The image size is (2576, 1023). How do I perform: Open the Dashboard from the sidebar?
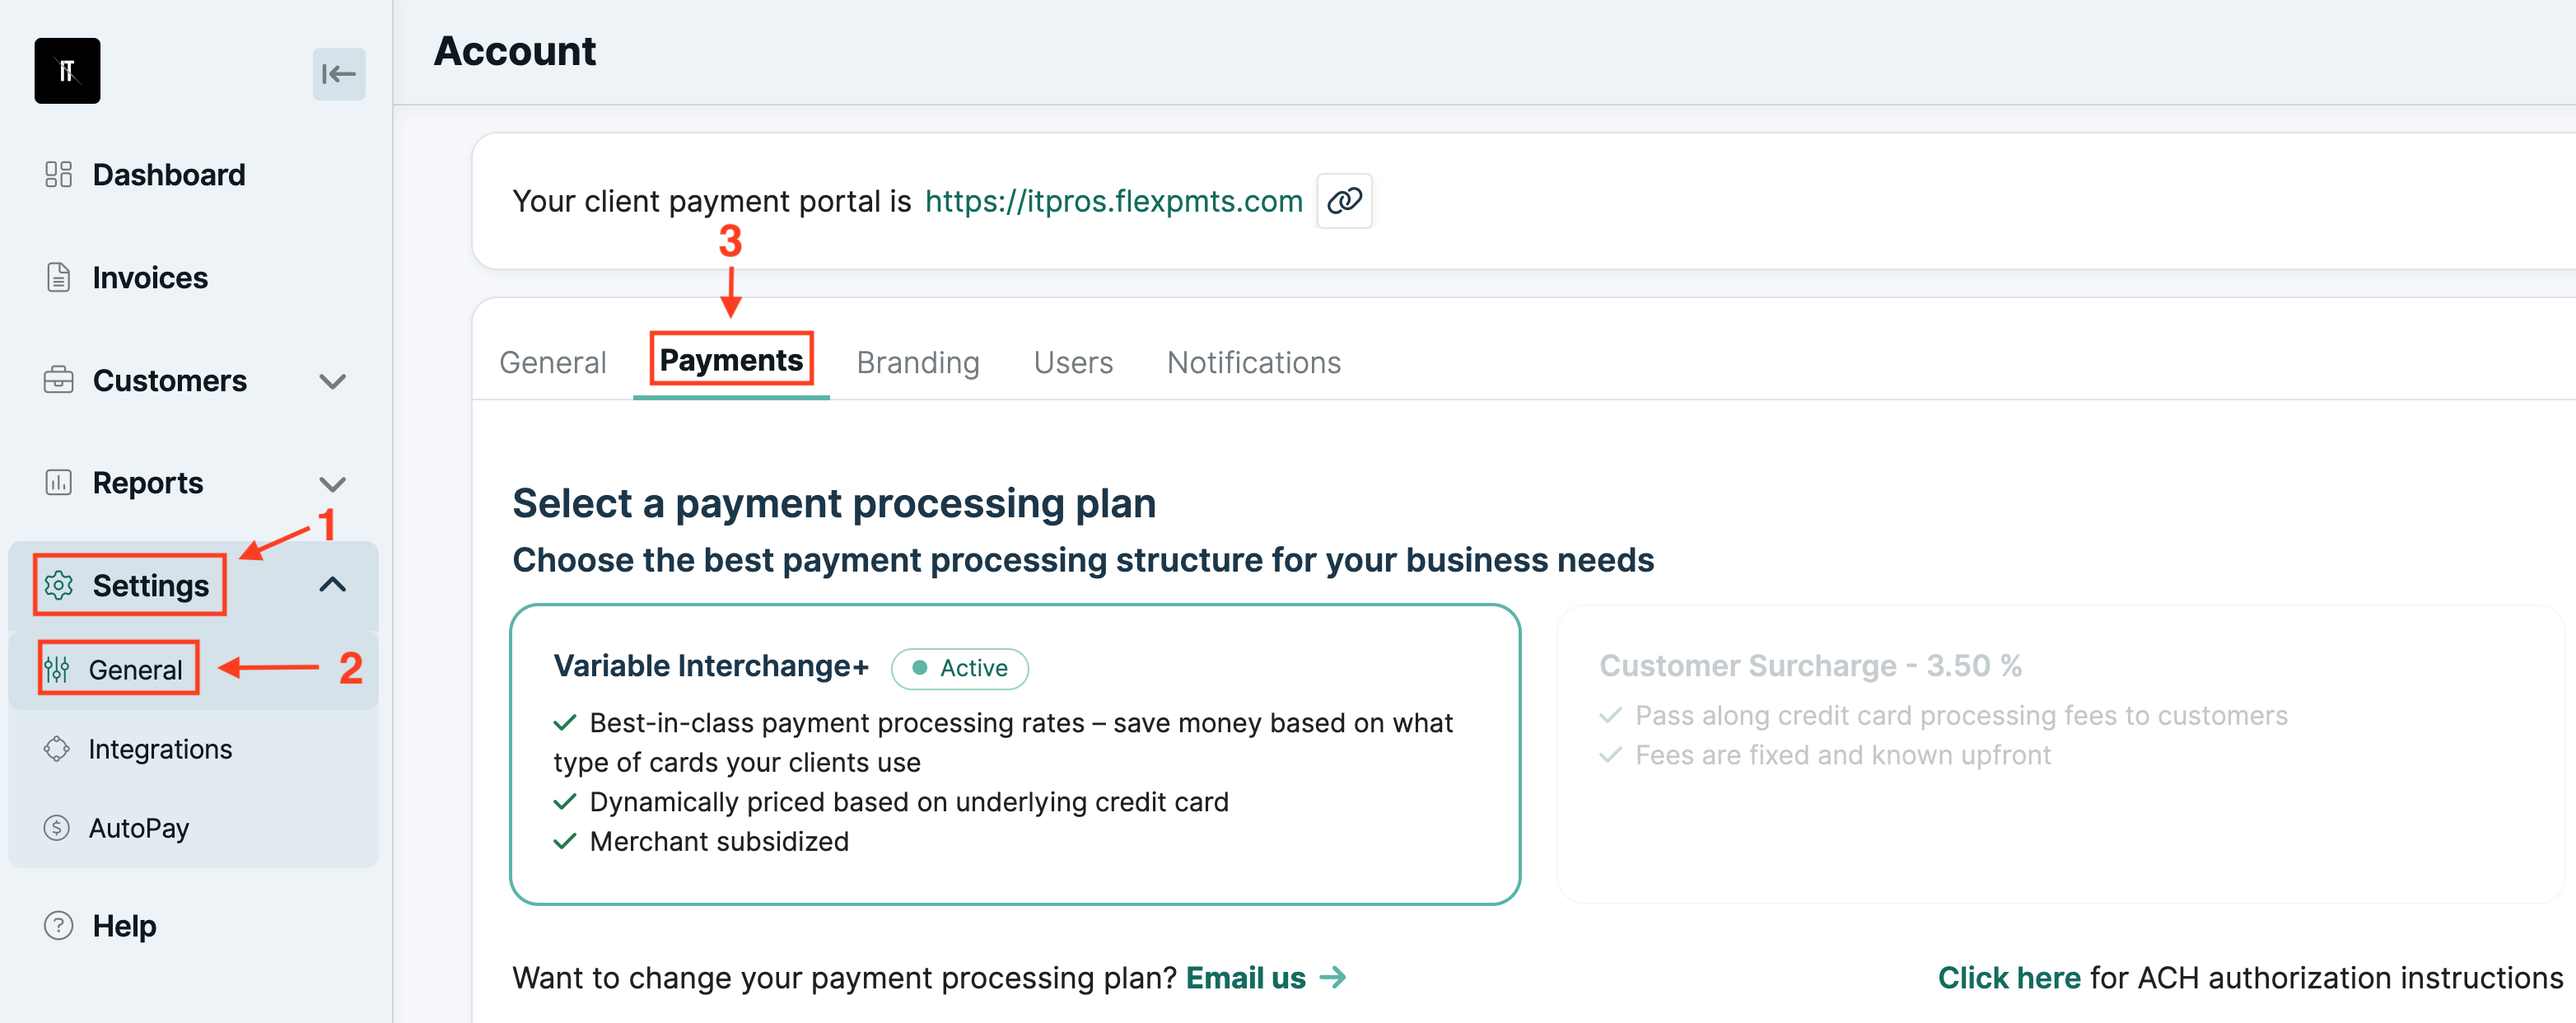168,174
